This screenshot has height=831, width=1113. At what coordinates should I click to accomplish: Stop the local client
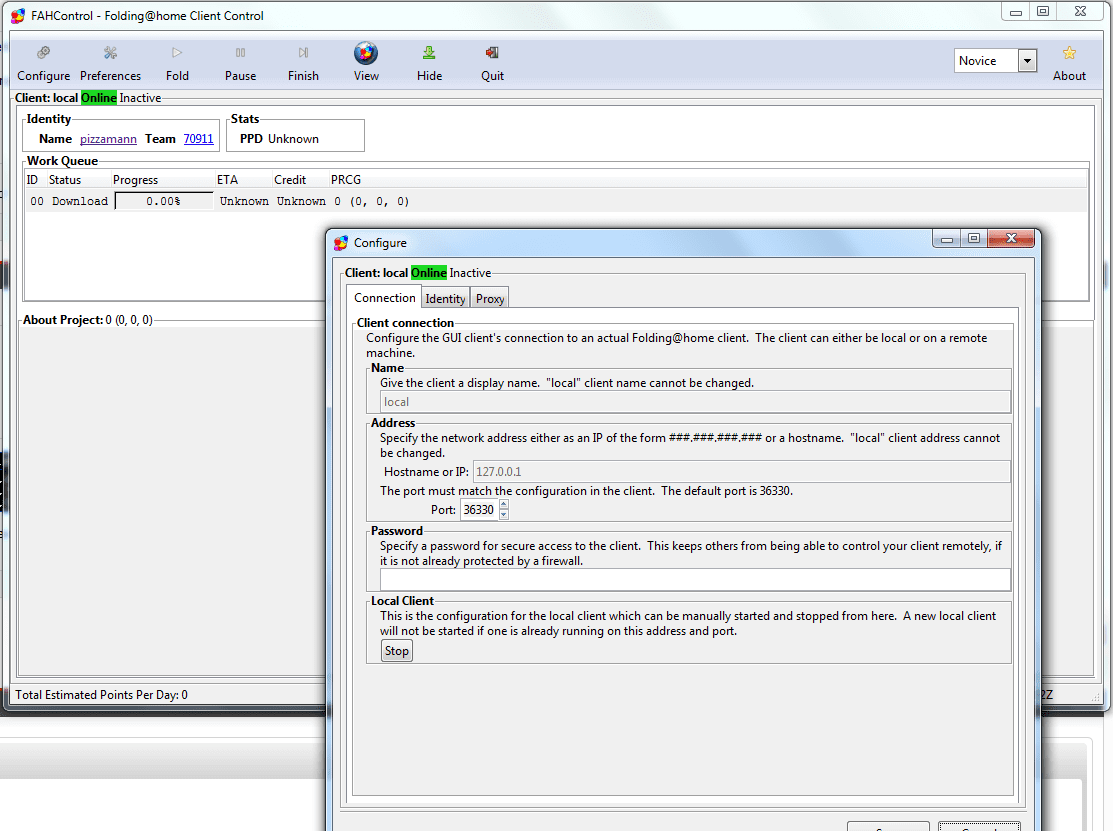point(397,651)
